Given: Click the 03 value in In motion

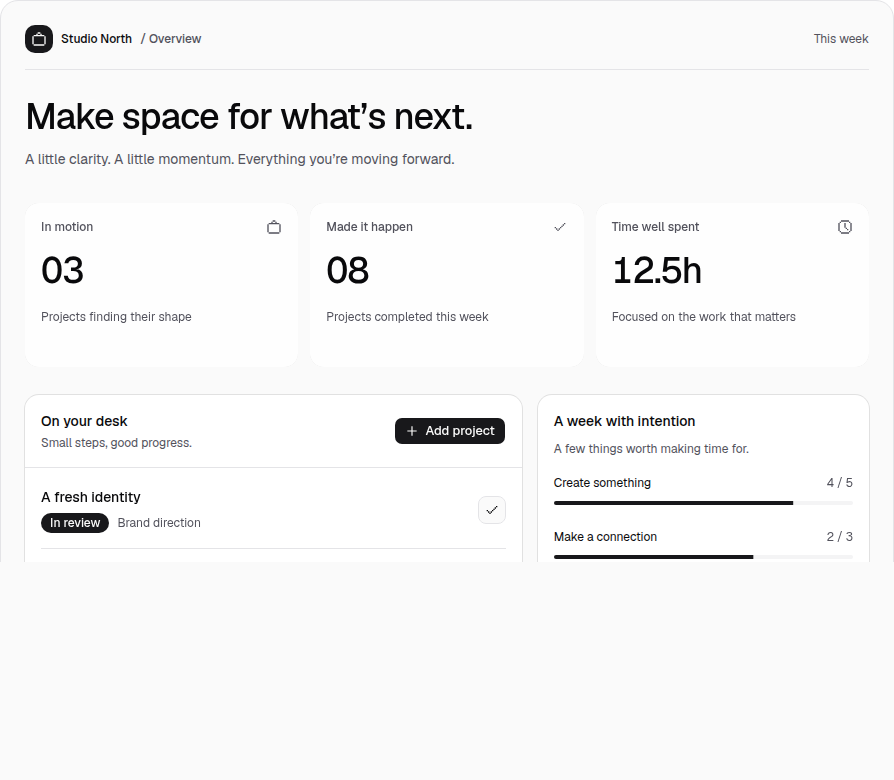Looking at the screenshot, I should pyautogui.click(x=63, y=270).
